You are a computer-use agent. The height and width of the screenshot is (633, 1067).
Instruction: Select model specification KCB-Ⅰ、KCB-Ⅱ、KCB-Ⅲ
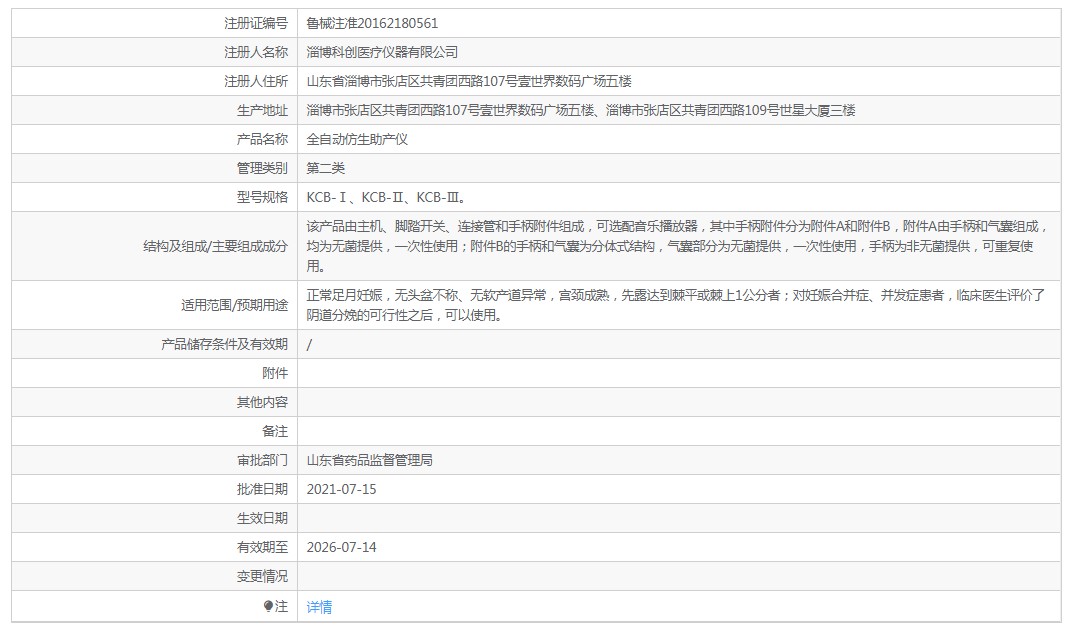(x=386, y=197)
